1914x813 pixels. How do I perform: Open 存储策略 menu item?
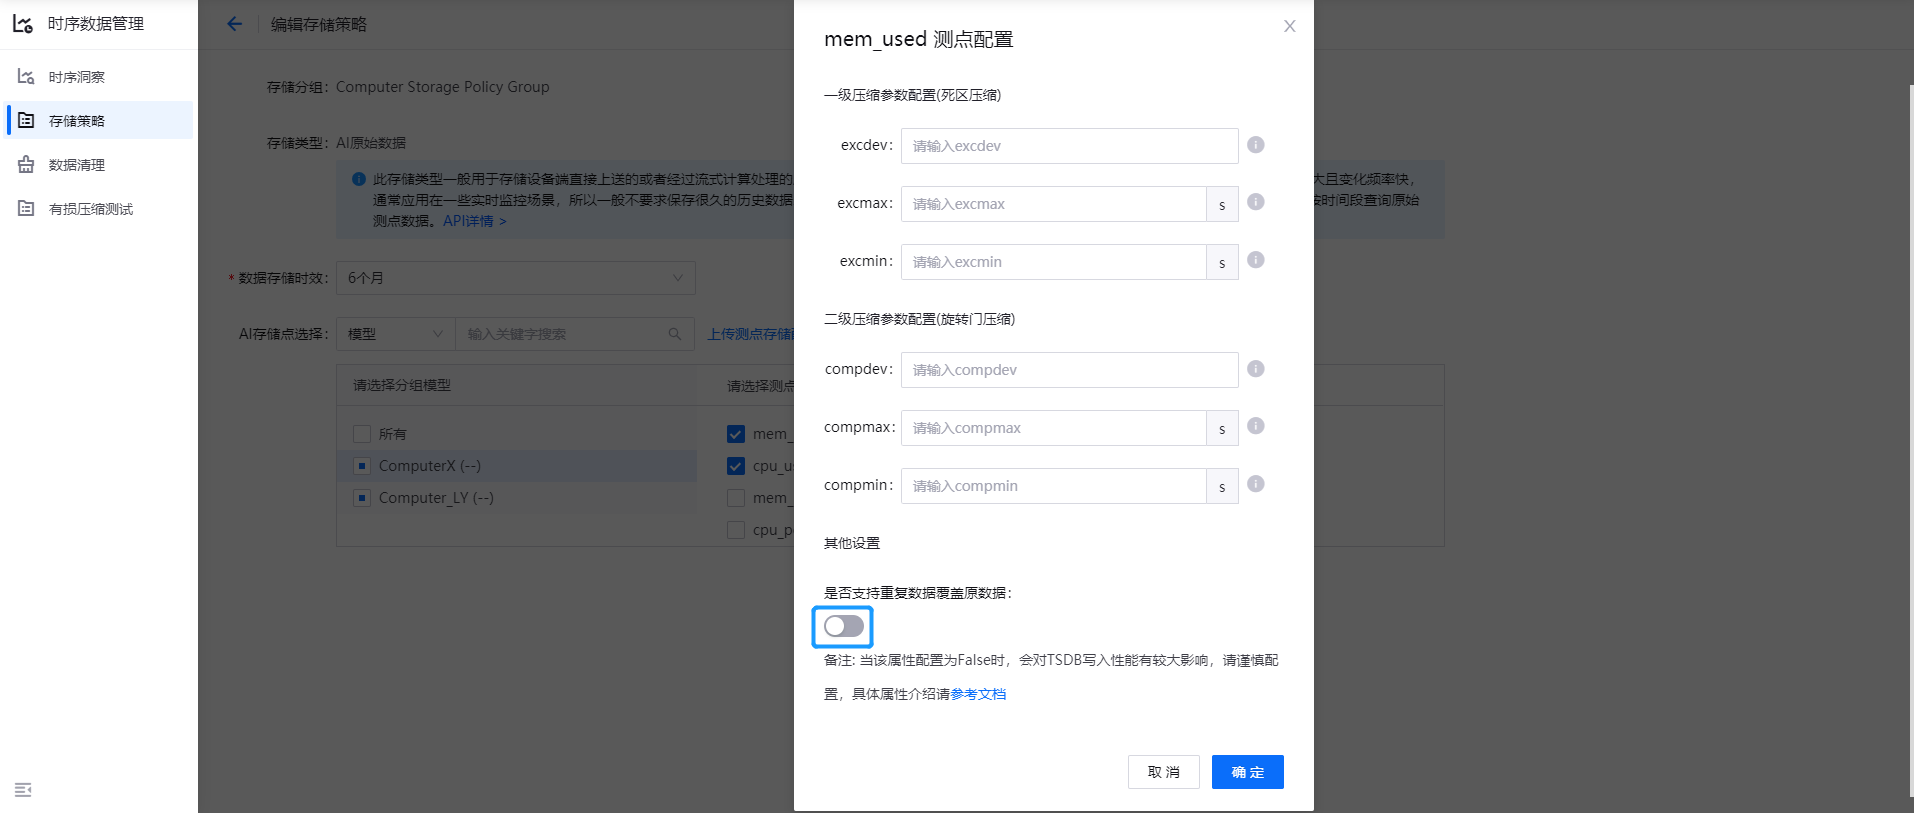pyautogui.click(x=100, y=120)
